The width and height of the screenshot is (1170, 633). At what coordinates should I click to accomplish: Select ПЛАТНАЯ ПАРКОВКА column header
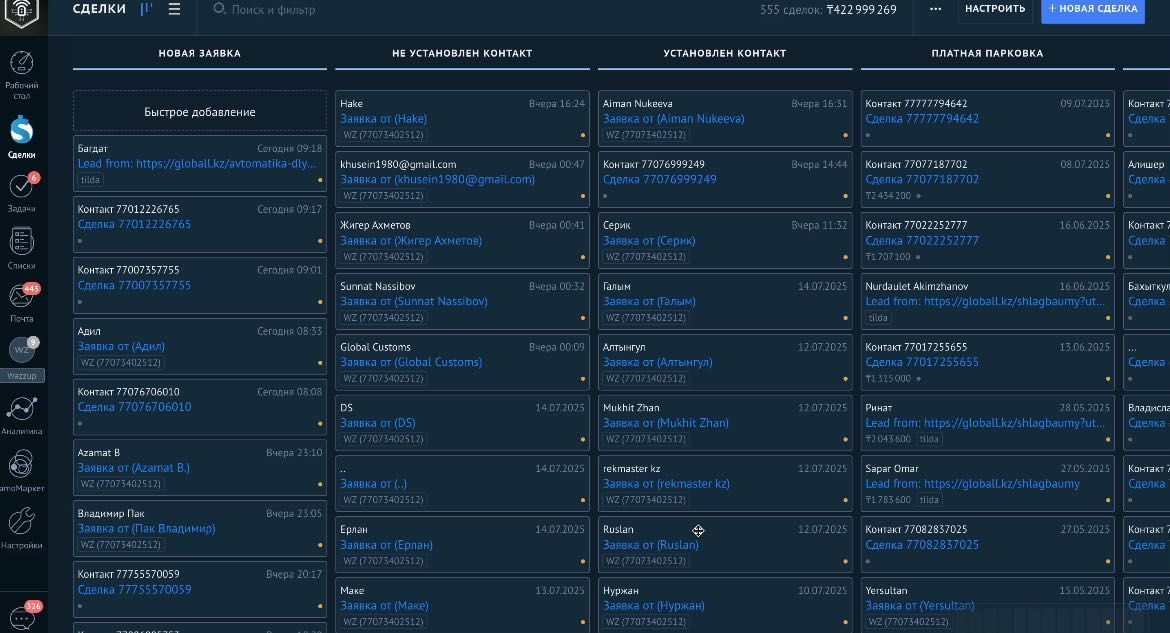[987, 53]
